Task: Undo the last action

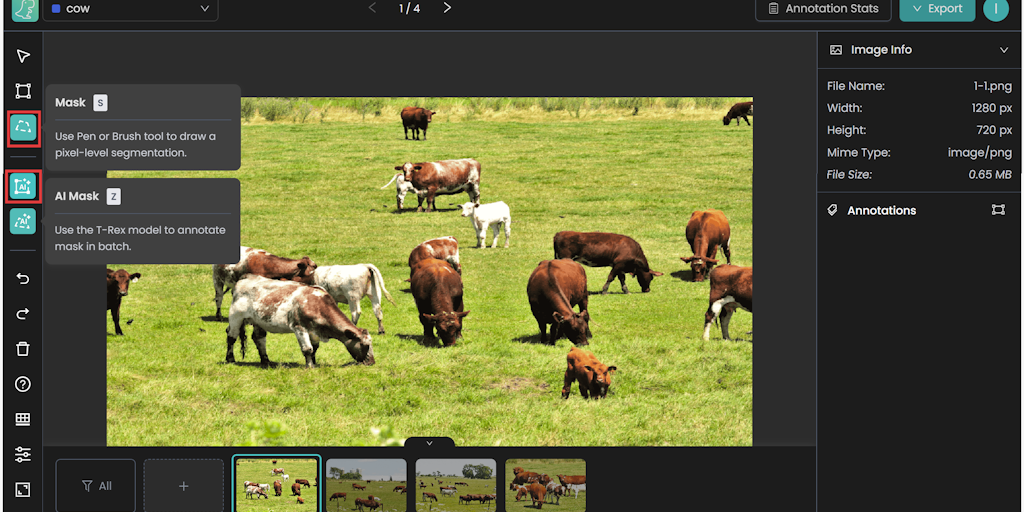Action: pos(24,279)
